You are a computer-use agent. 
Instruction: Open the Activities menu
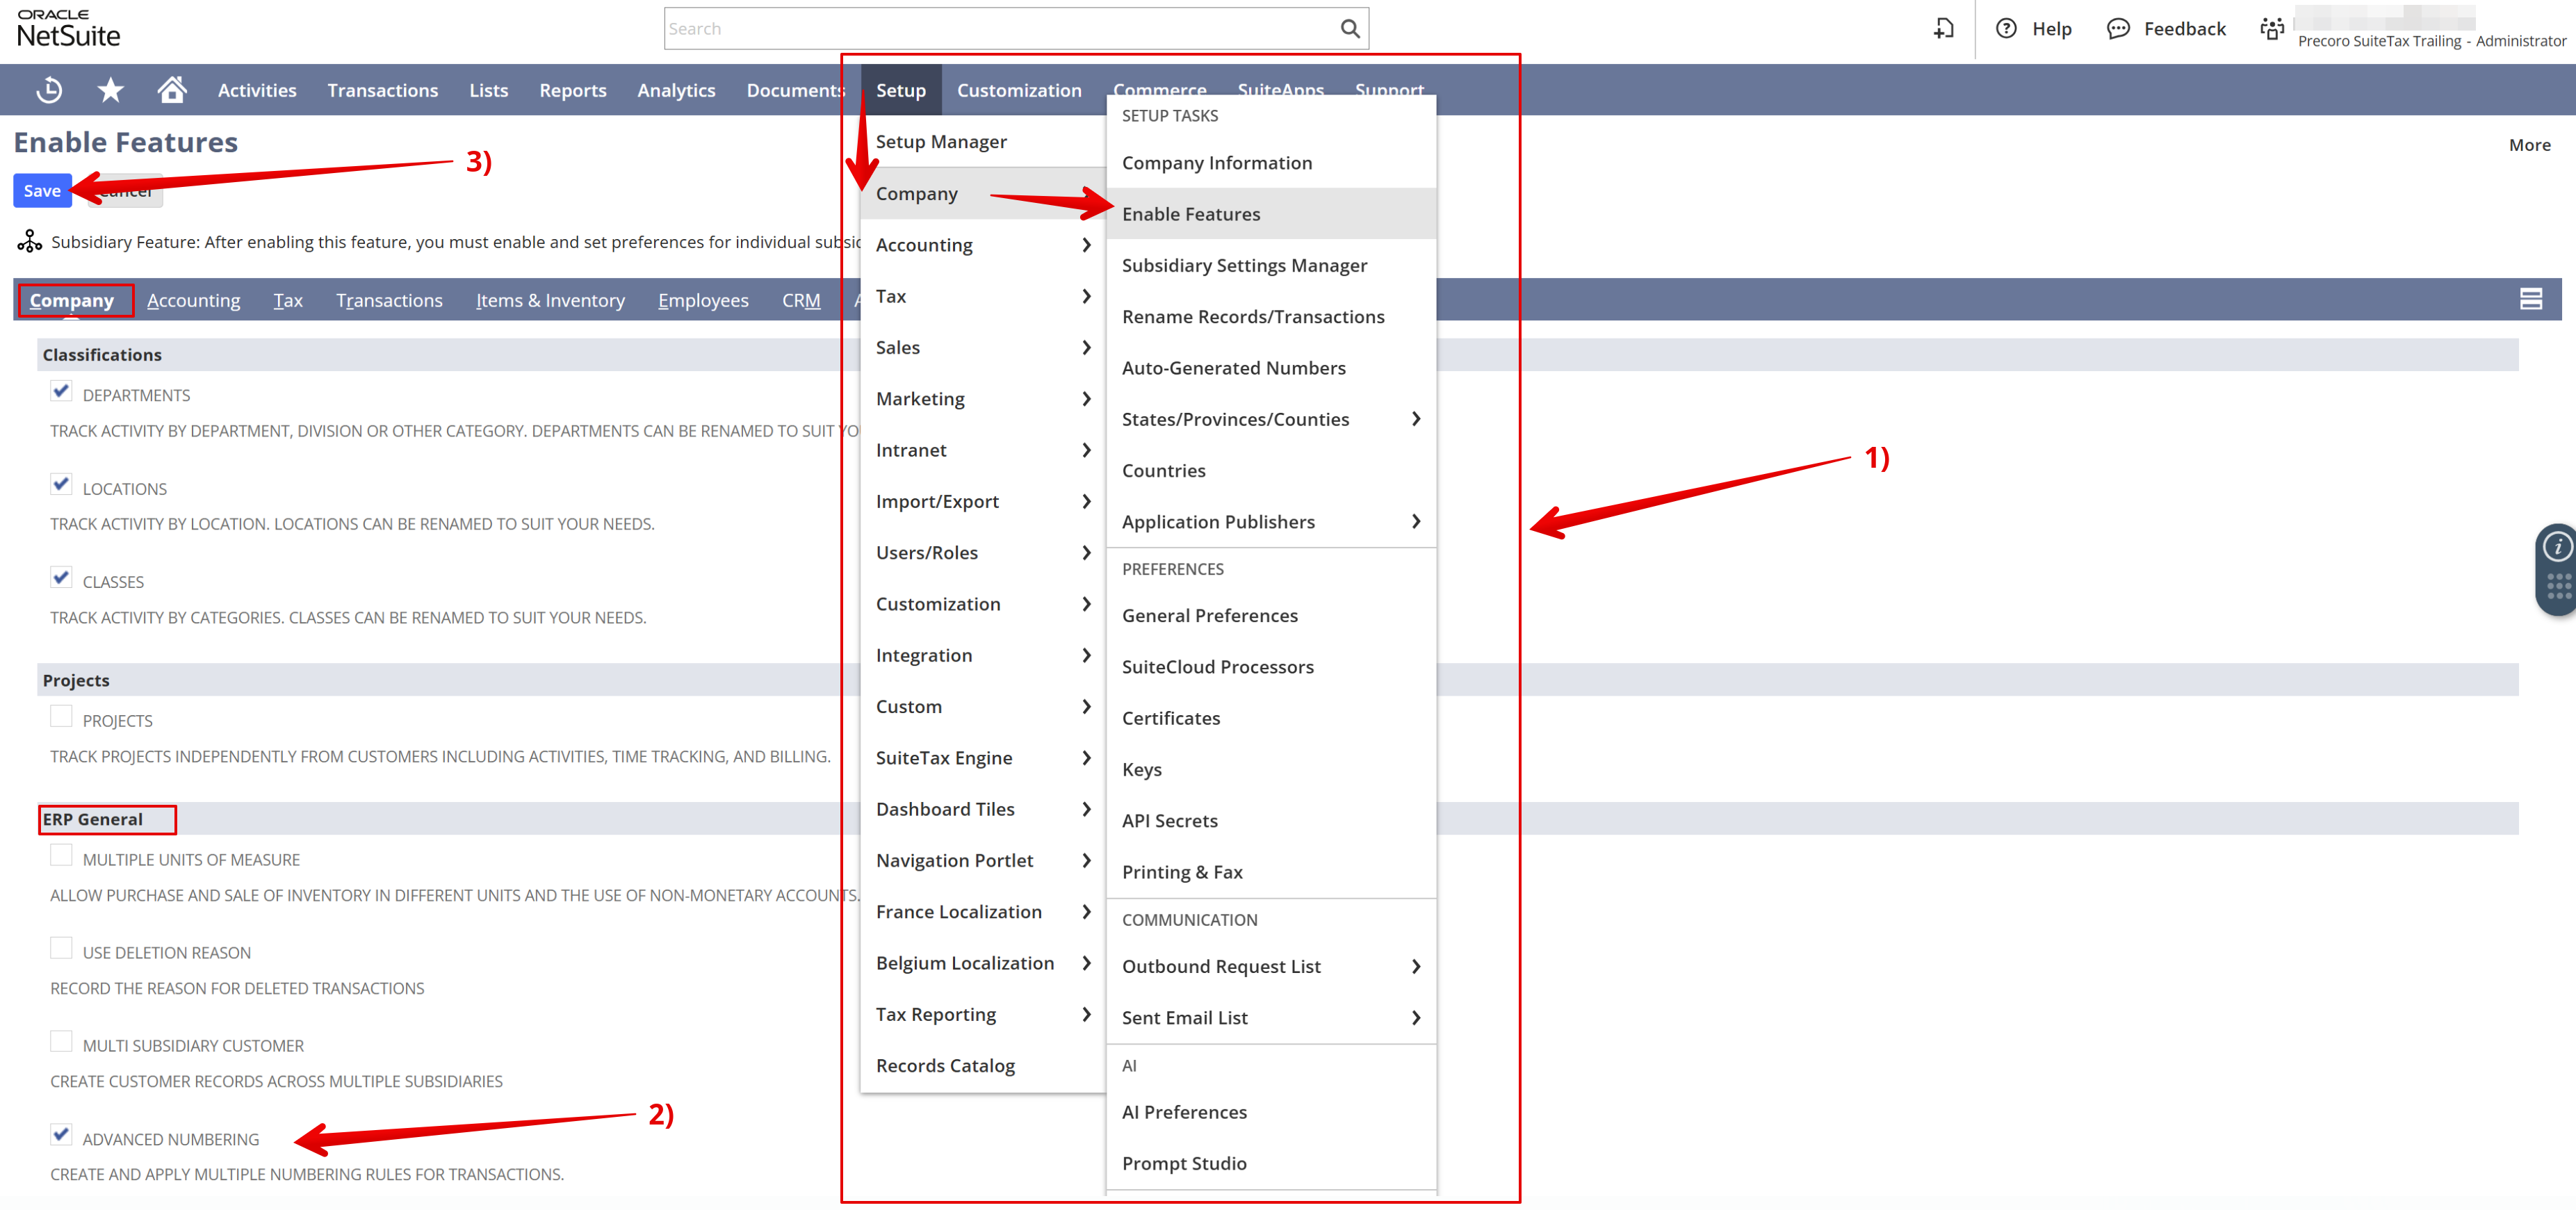(257, 90)
